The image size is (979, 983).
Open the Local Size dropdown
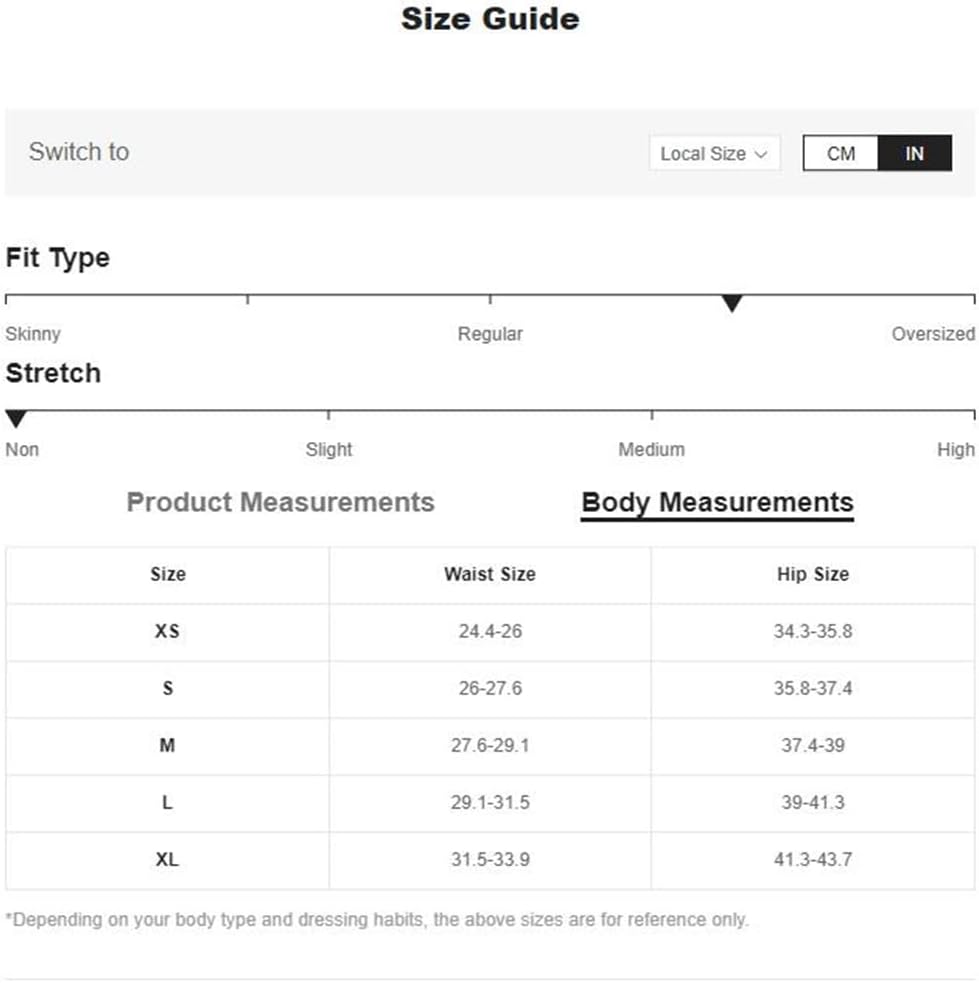[x=715, y=154]
